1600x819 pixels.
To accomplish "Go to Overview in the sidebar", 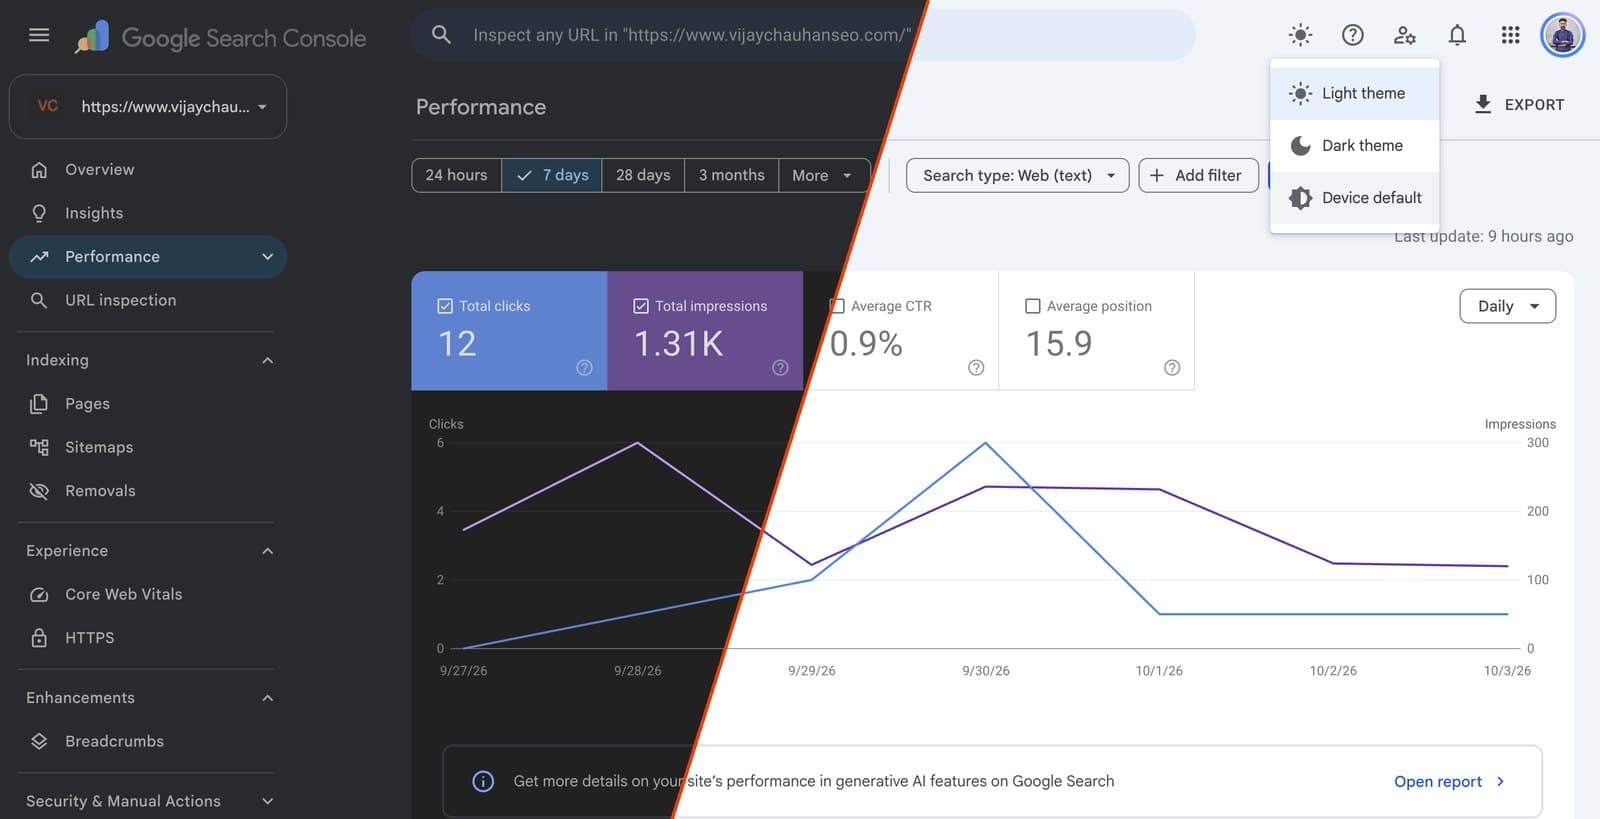I will (148, 170).
